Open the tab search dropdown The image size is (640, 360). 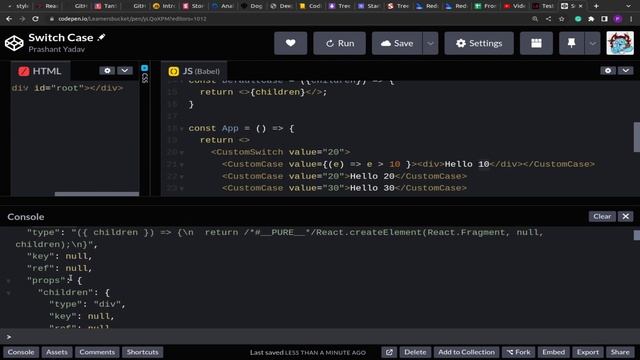click(x=628, y=6)
